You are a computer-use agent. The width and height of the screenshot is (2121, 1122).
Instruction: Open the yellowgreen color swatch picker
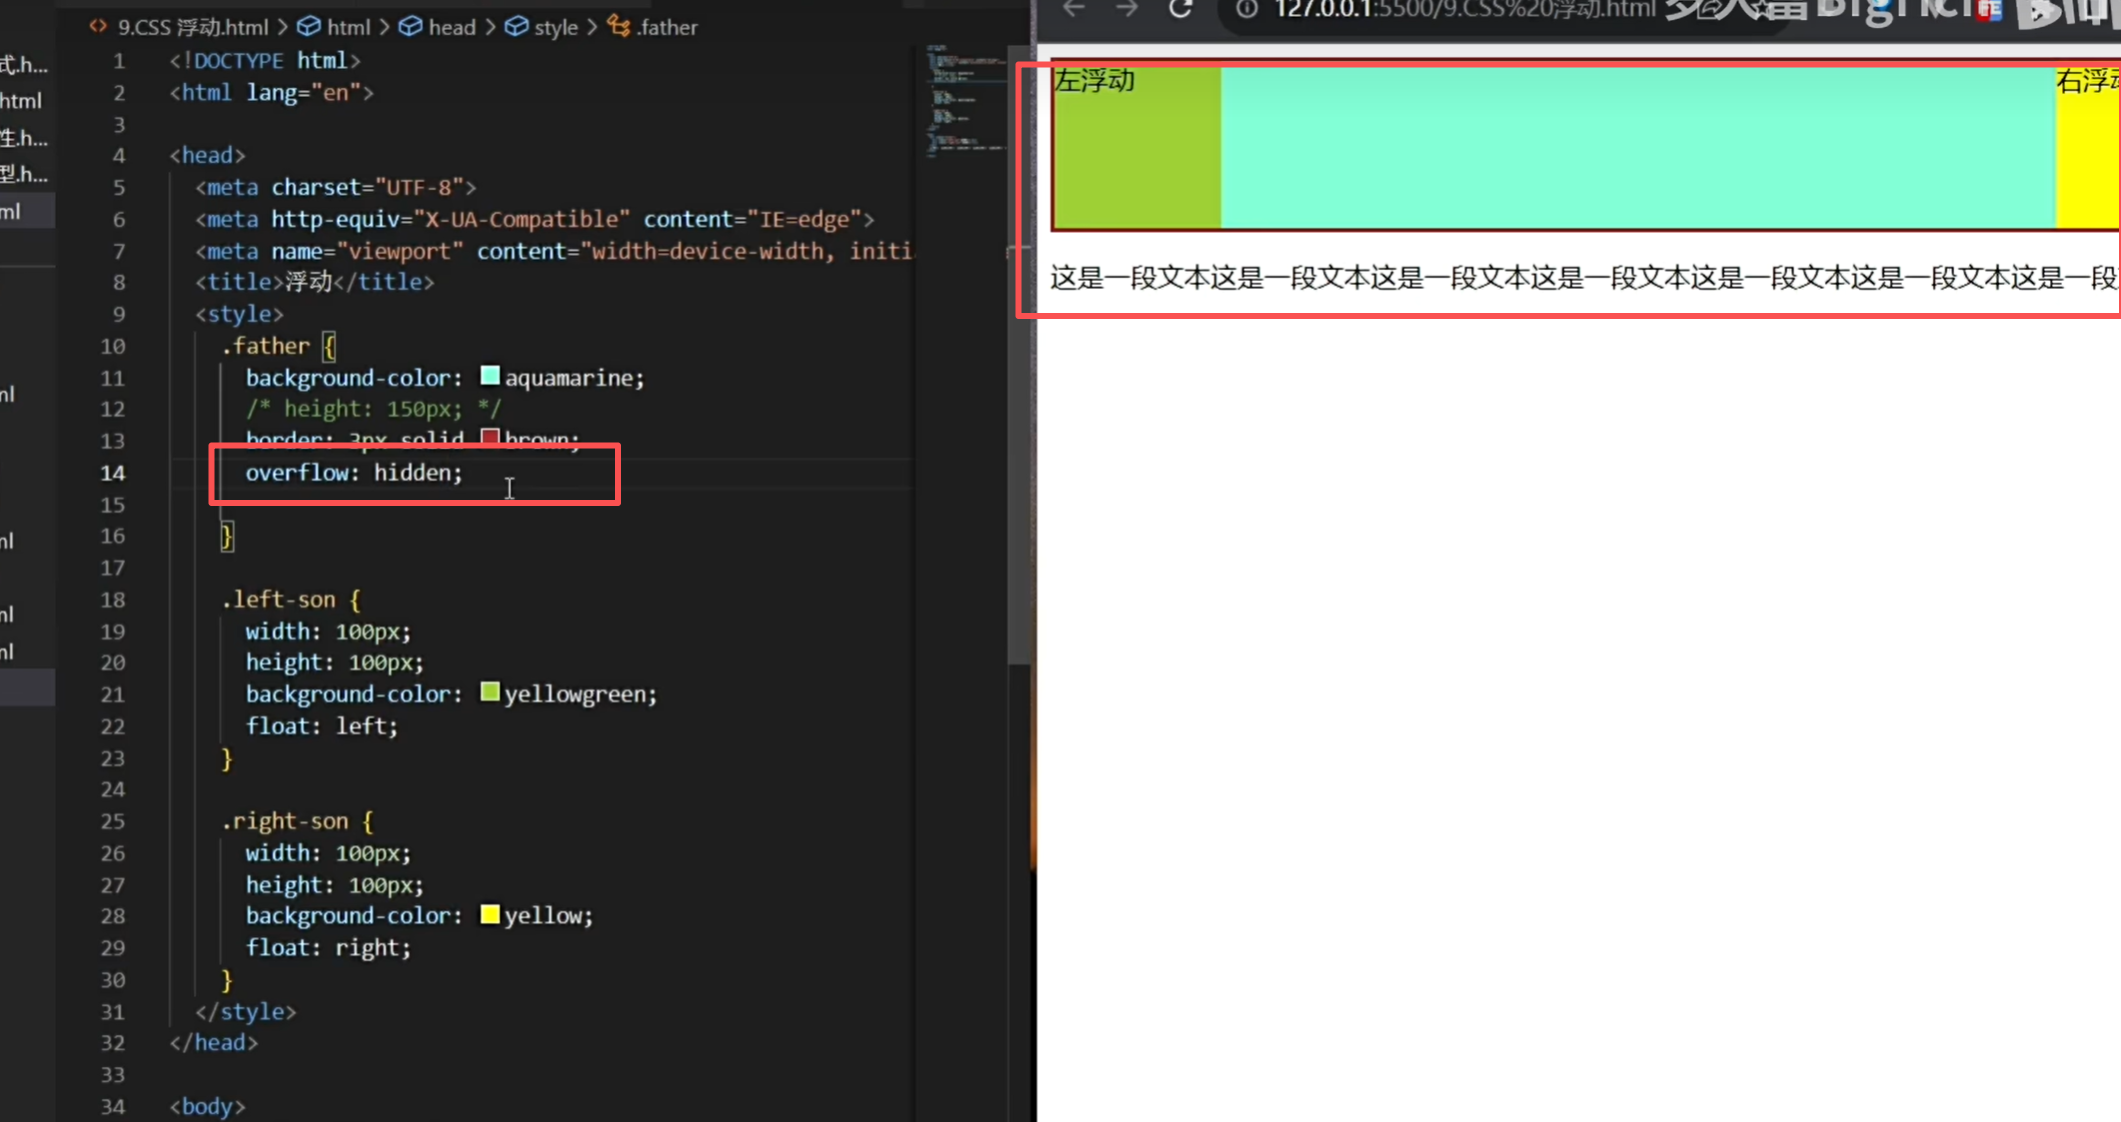click(490, 692)
